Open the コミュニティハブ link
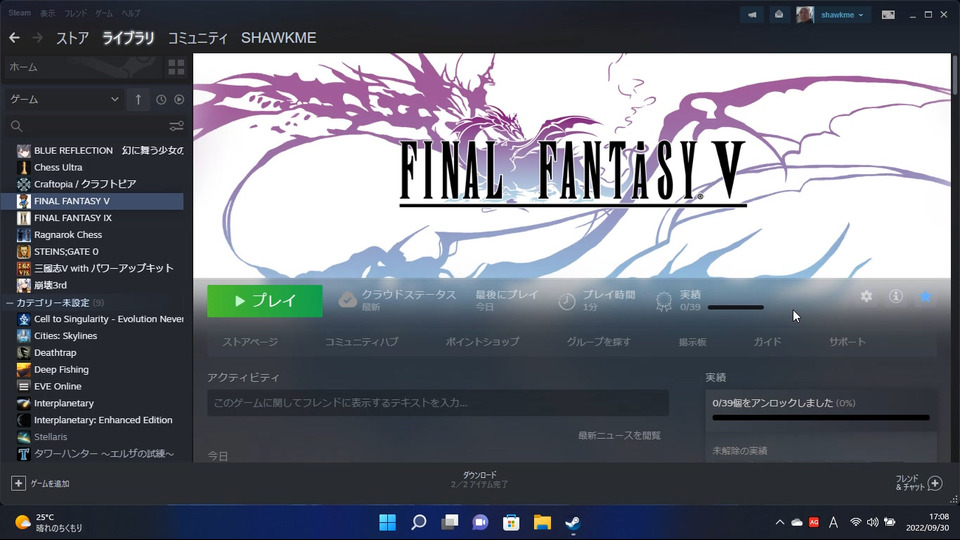The image size is (960, 540). [x=361, y=342]
